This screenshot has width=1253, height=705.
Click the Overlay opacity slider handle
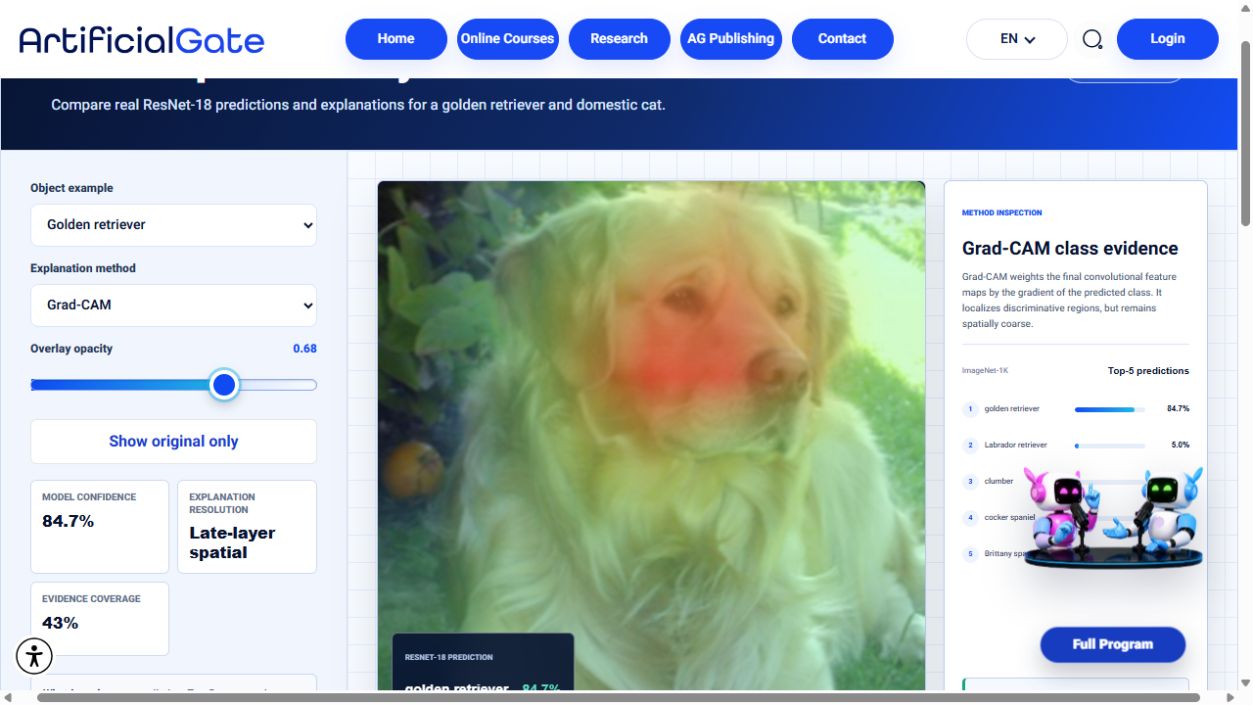point(224,385)
